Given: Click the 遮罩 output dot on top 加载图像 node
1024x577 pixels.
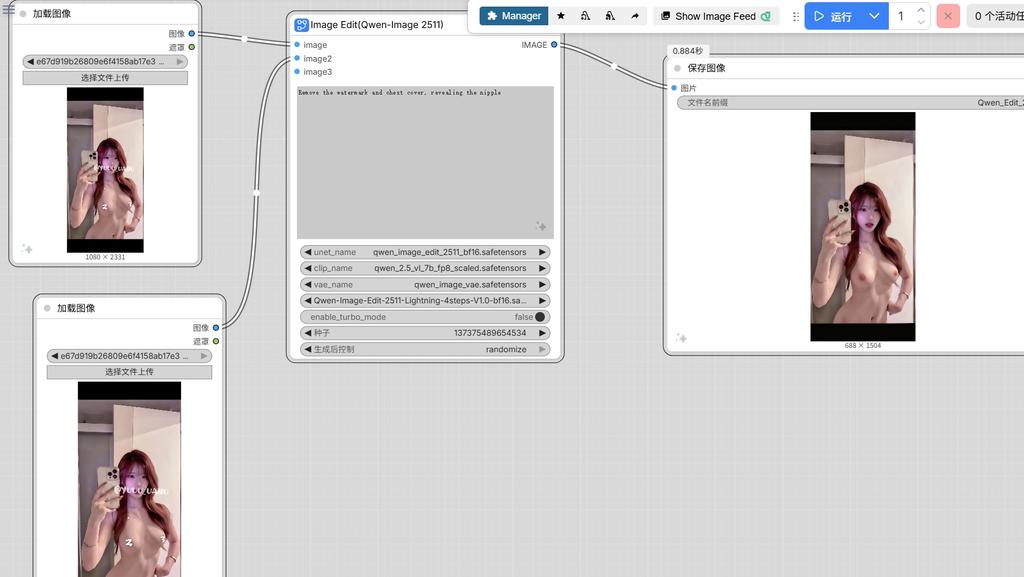Looking at the screenshot, I should point(191,47).
